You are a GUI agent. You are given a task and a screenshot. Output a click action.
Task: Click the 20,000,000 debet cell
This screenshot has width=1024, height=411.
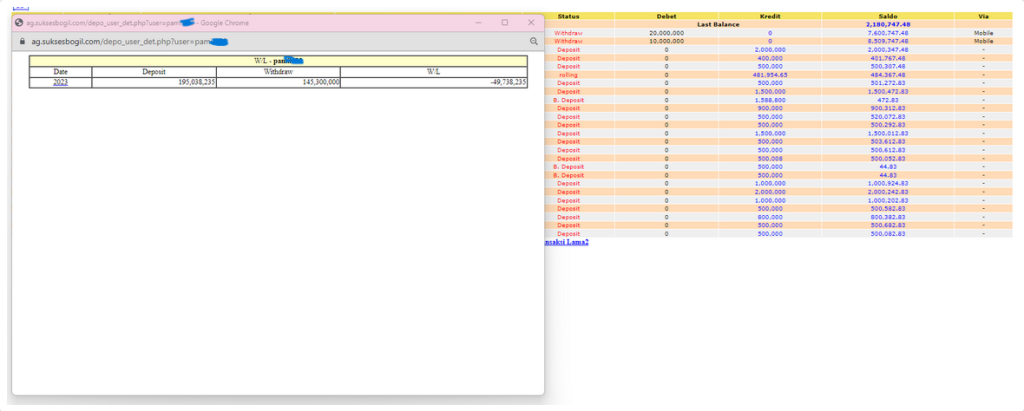click(666, 33)
